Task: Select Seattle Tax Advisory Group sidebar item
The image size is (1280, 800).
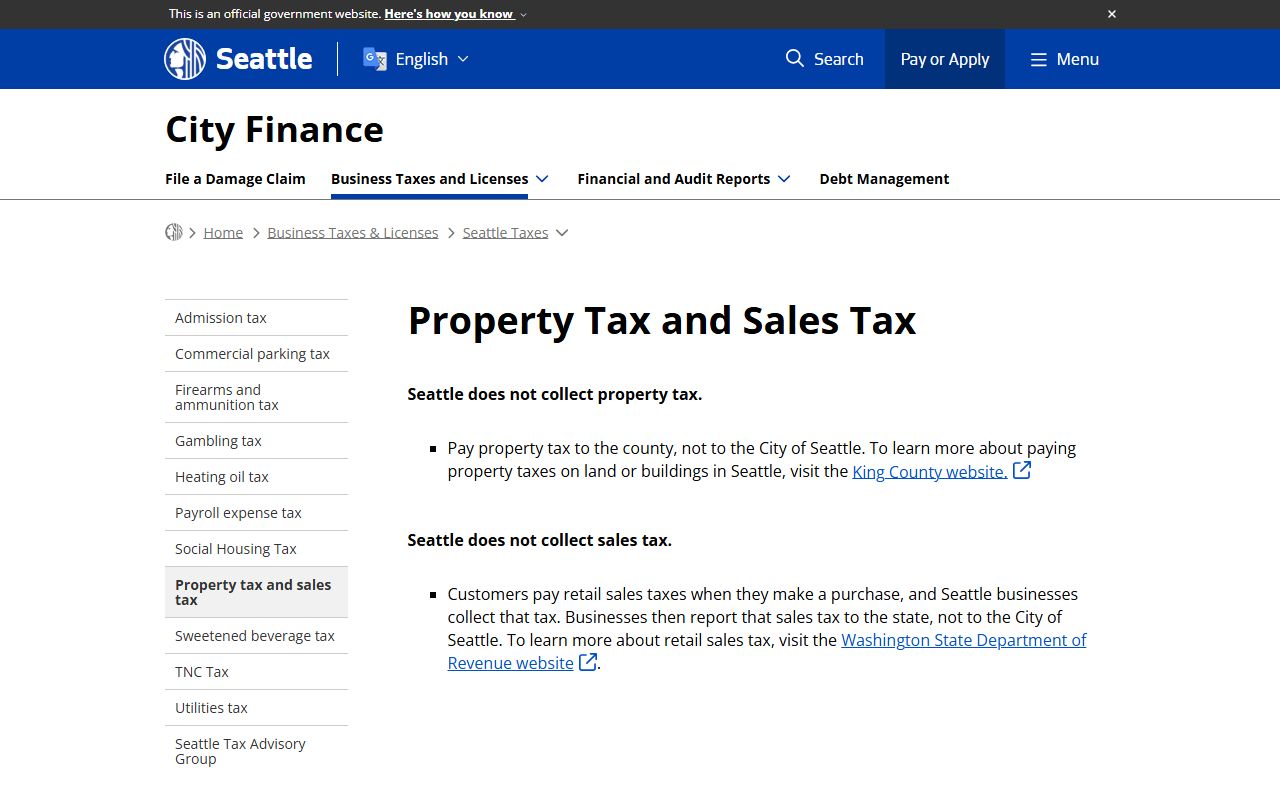Action: 256,751
